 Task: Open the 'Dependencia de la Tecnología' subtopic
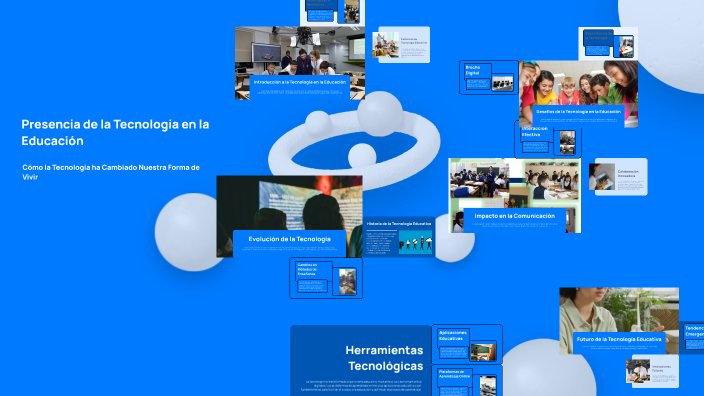click(x=608, y=44)
